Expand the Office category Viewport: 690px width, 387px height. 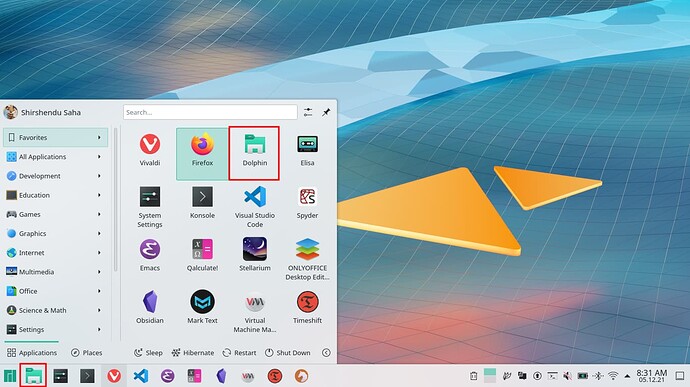55,291
